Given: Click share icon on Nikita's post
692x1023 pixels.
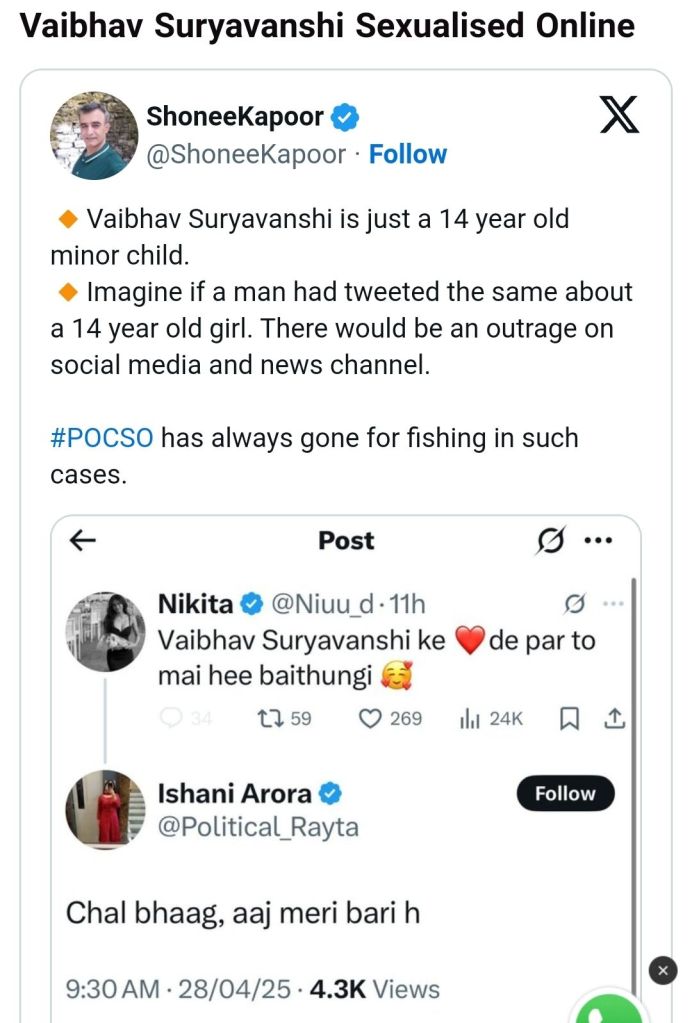Looking at the screenshot, I should [x=615, y=718].
